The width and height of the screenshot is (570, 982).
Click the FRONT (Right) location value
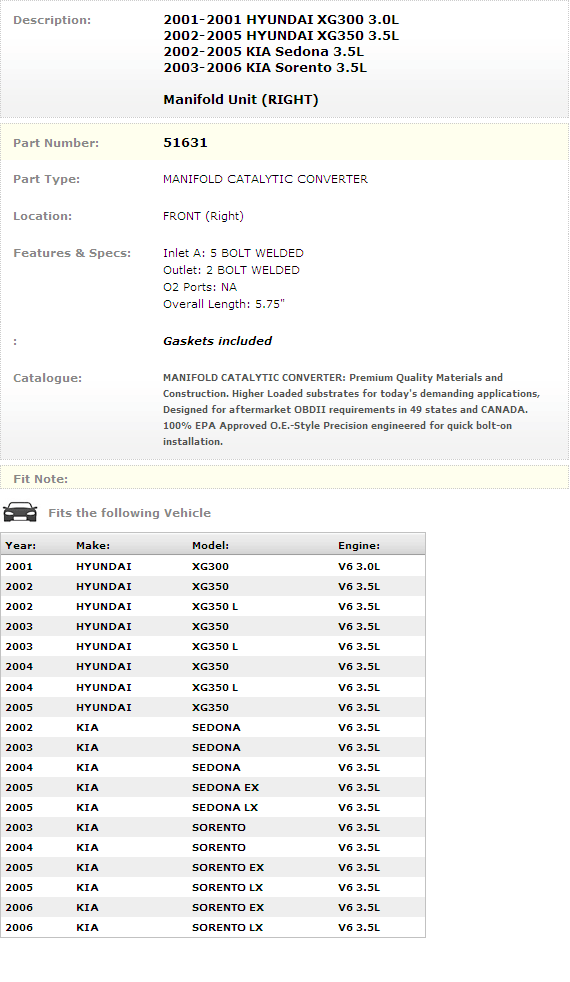203,216
